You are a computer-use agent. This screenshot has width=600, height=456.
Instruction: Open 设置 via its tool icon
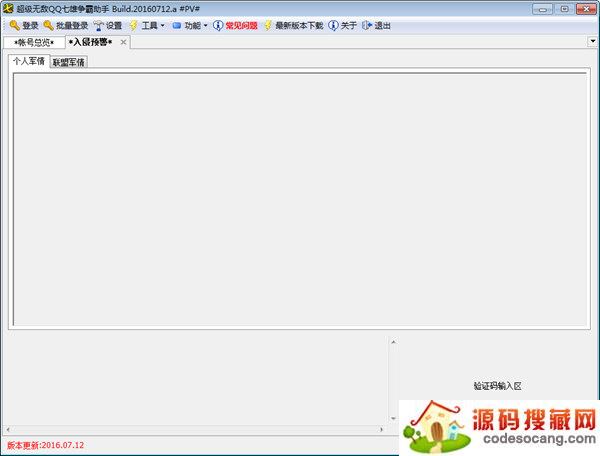pos(99,26)
